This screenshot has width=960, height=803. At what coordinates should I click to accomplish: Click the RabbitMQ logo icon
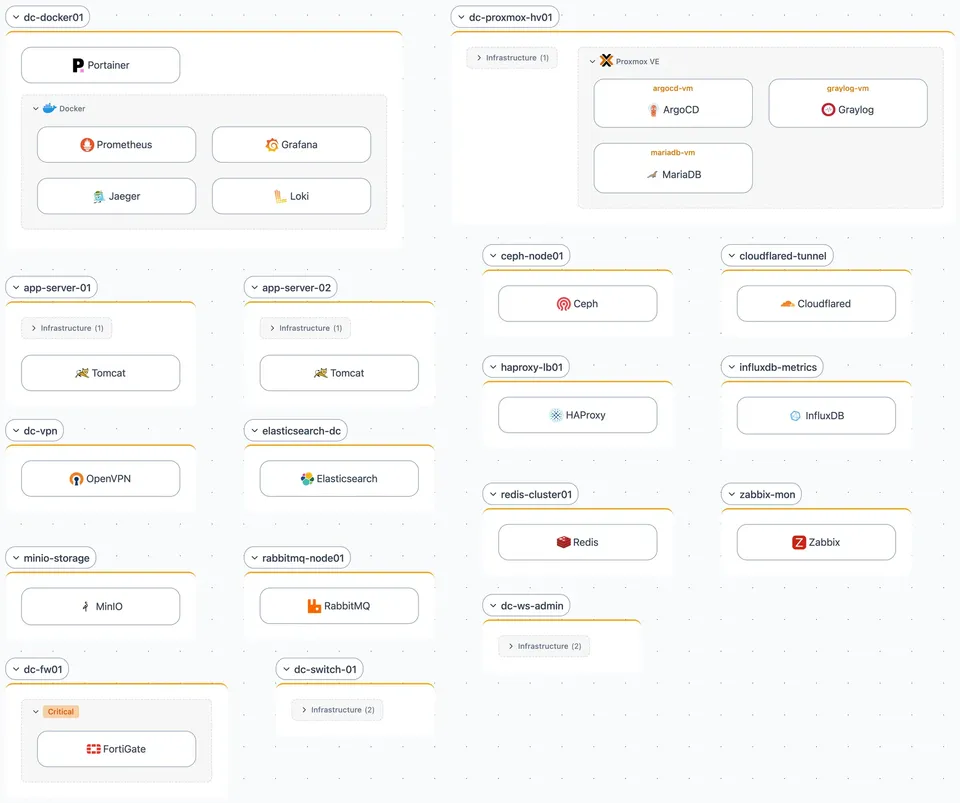[x=314, y=607]
